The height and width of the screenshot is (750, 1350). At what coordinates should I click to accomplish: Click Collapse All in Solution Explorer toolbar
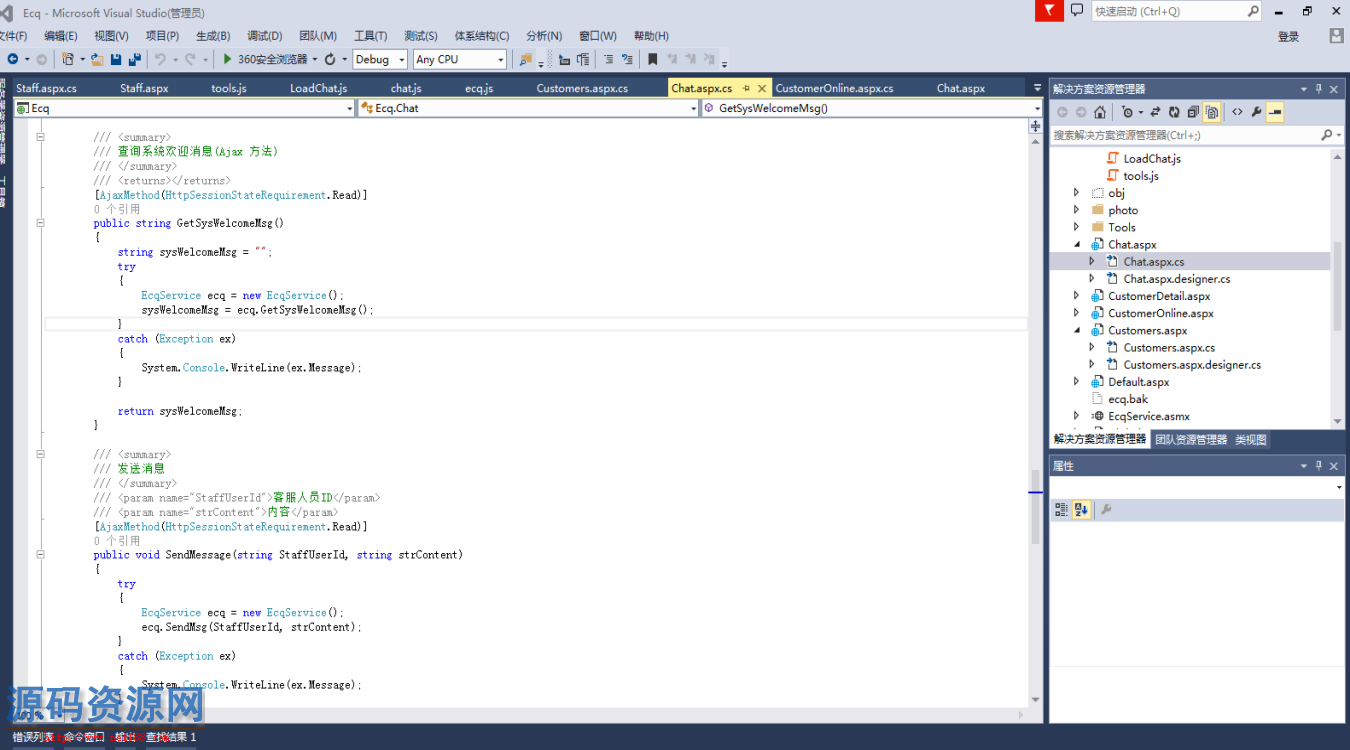[1193, 113]
